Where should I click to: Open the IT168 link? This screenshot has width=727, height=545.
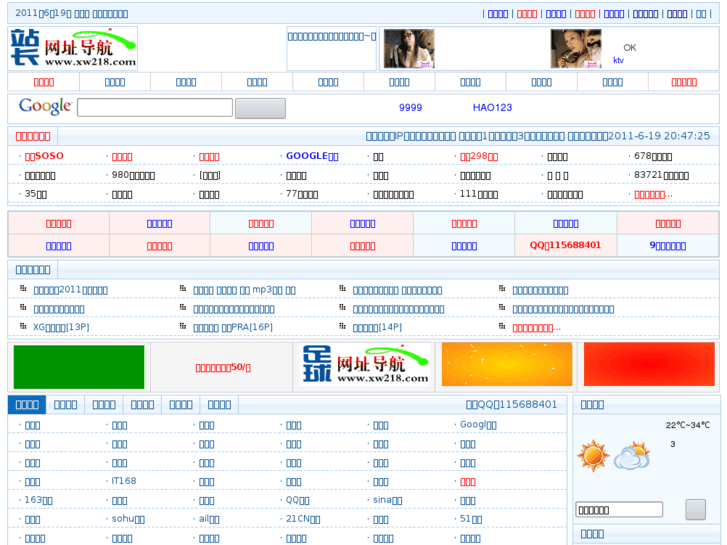pos(124,481)
